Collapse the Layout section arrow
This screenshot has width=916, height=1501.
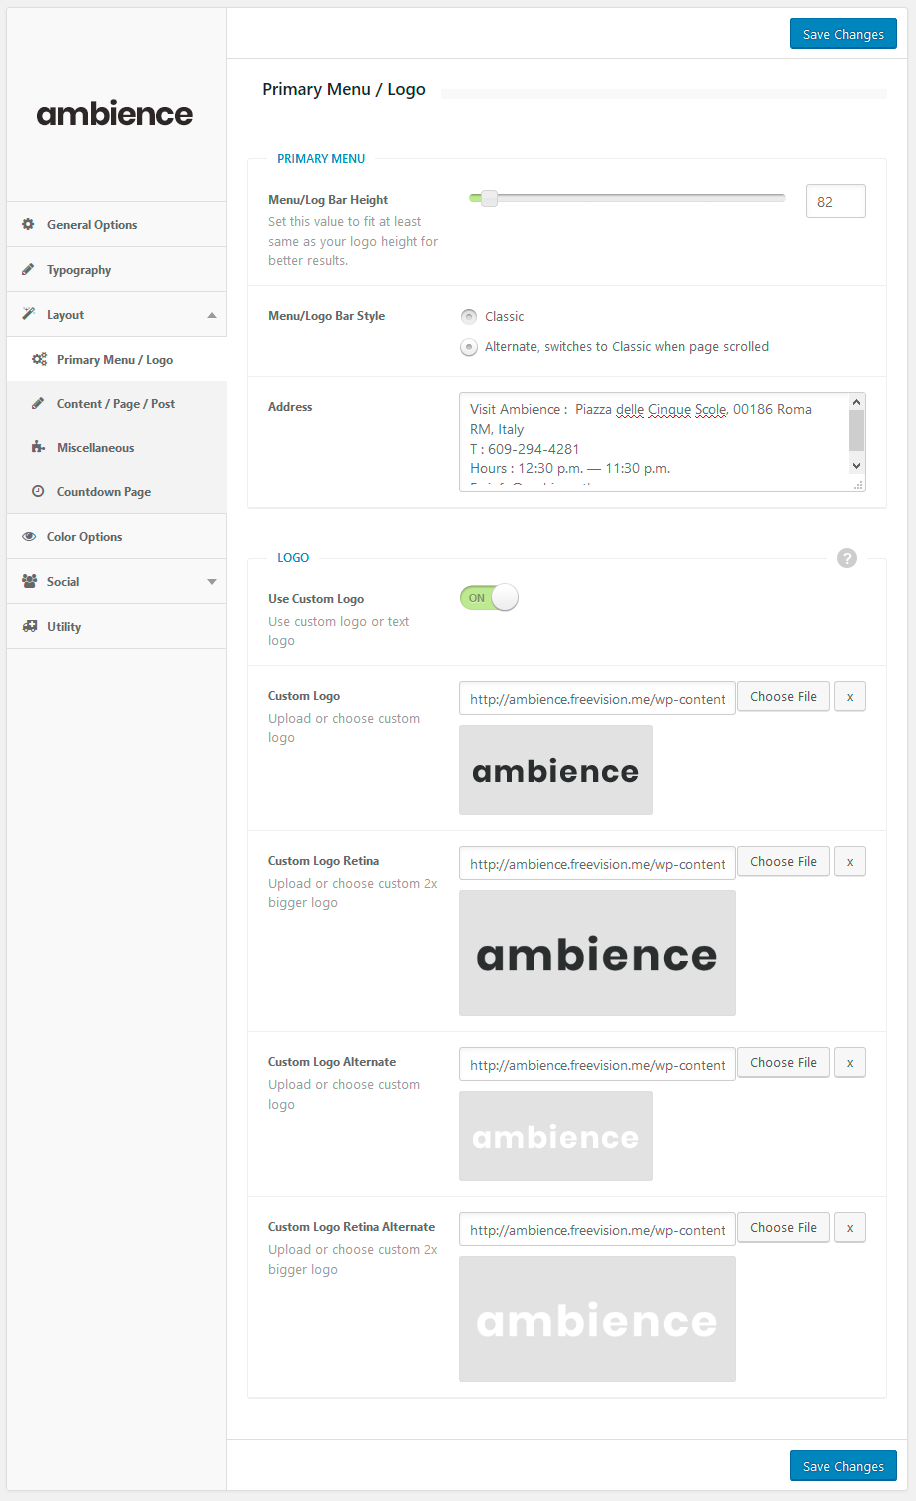[211, 315]
